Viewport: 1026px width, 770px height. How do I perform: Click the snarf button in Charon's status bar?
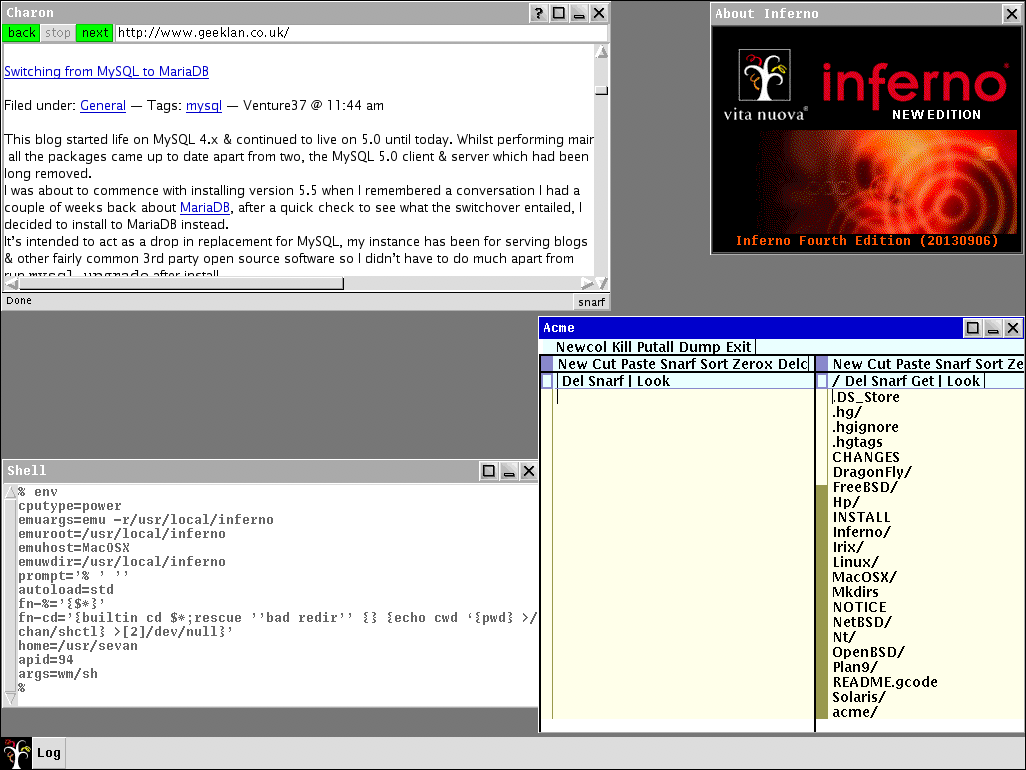(591, 301)
